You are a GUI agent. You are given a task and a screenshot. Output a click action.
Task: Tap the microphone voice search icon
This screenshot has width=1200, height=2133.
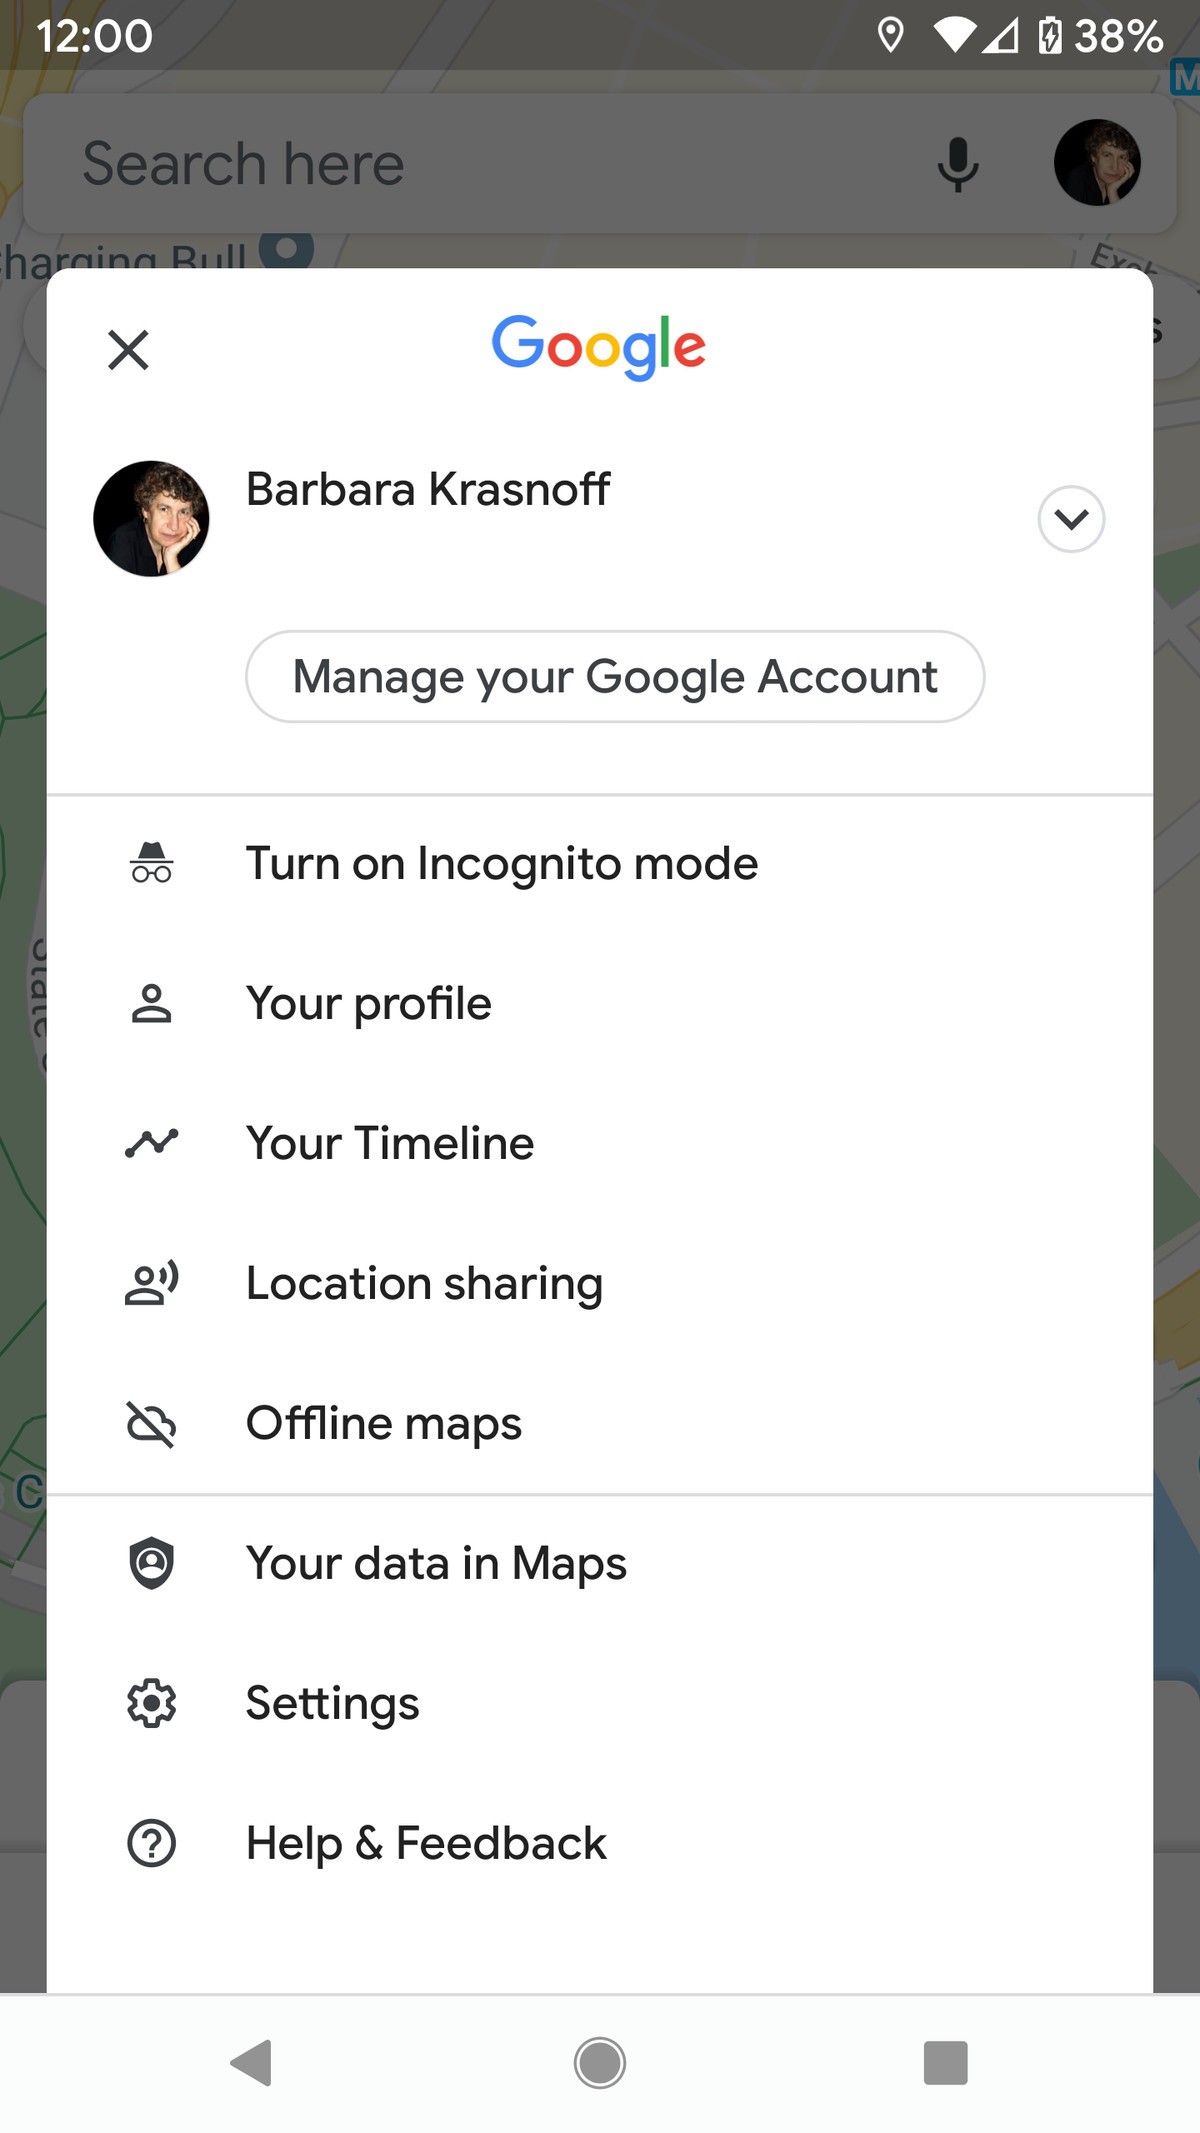pos(958,164)
